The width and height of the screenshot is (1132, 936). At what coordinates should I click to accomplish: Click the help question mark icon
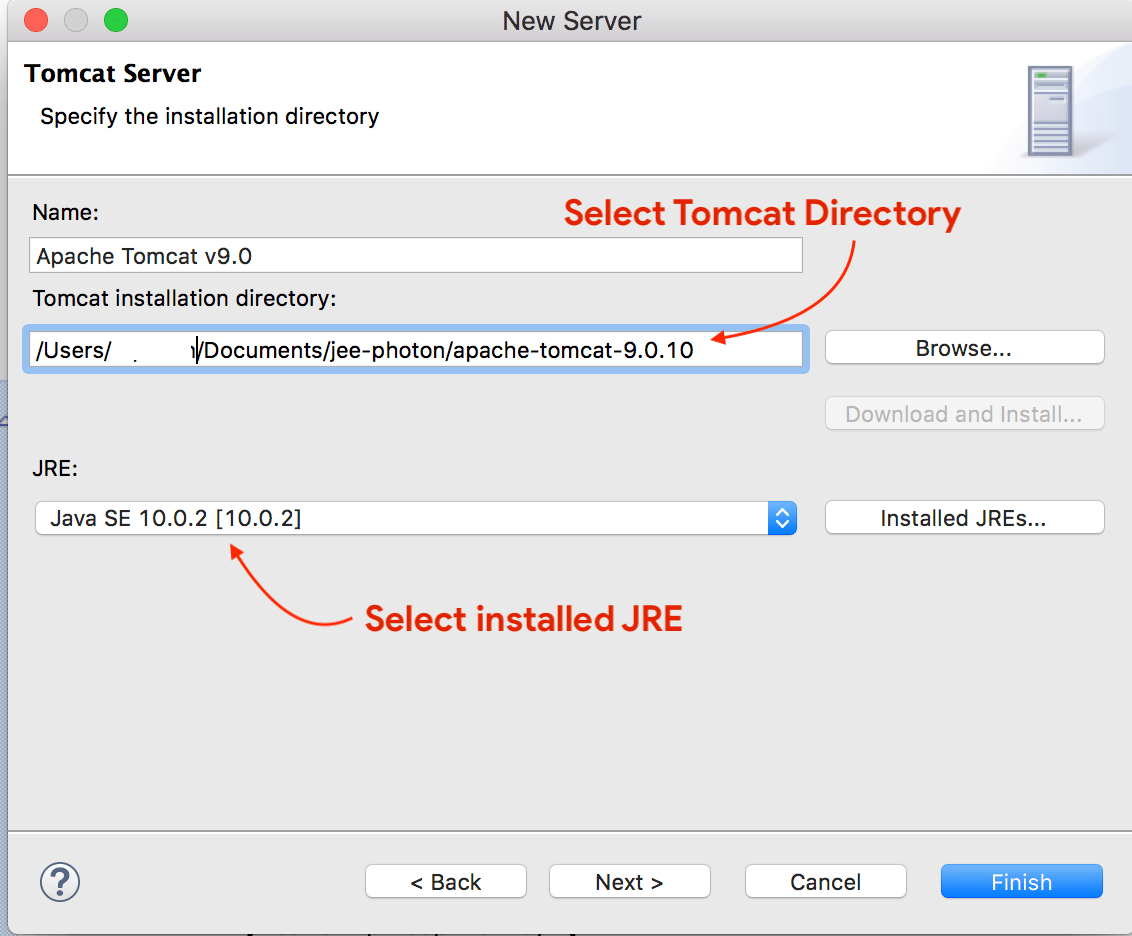click(x=60, y=882)
